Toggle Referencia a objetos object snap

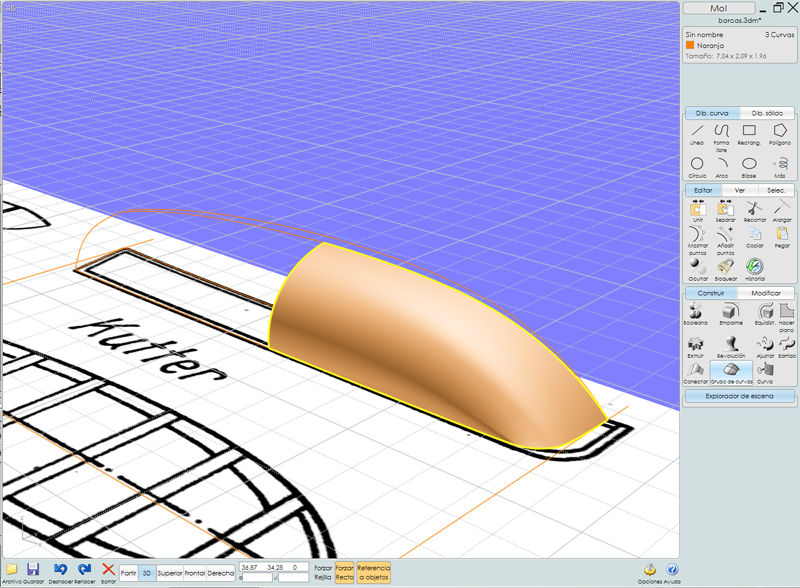[x=373, y=572]
